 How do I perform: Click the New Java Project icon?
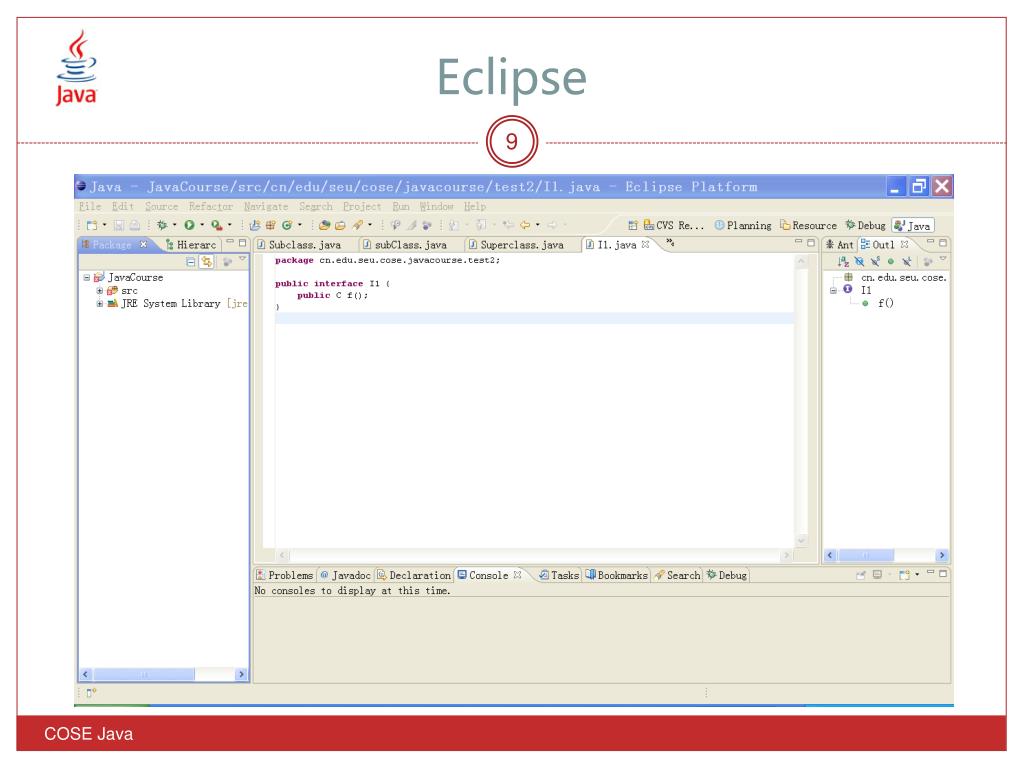(255, 225)
